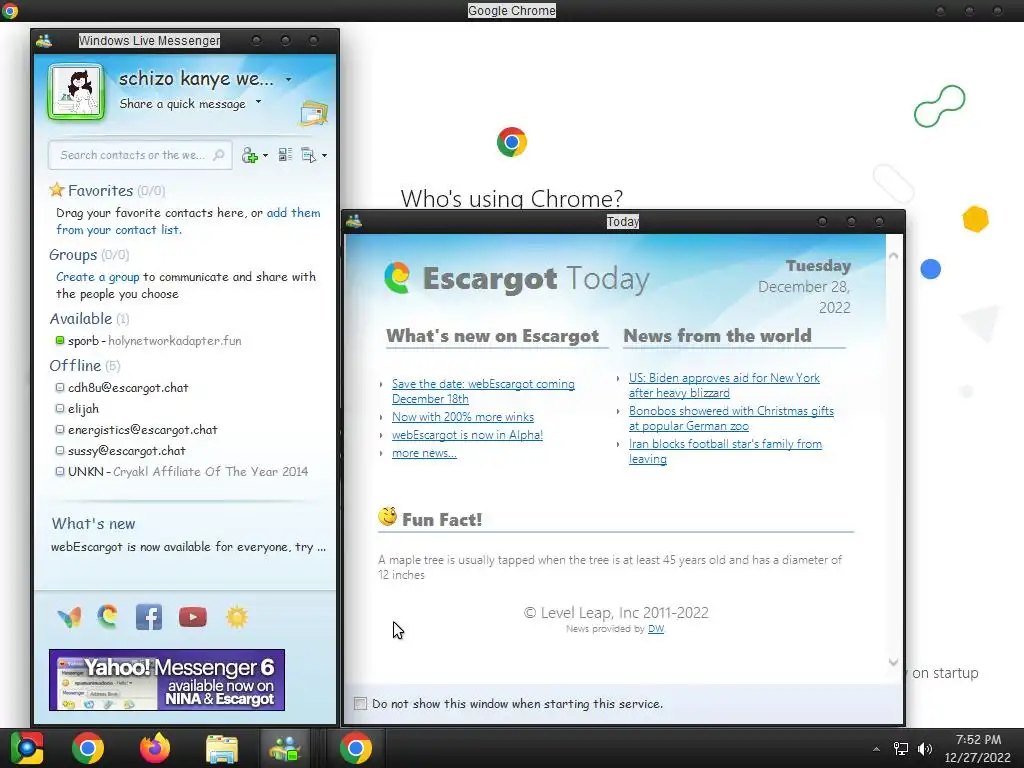Image resolution: width=1024 pixels, height=768 pixels.
Task: Open the Share a quick message dropdown arrow
Action: [259, 102]
